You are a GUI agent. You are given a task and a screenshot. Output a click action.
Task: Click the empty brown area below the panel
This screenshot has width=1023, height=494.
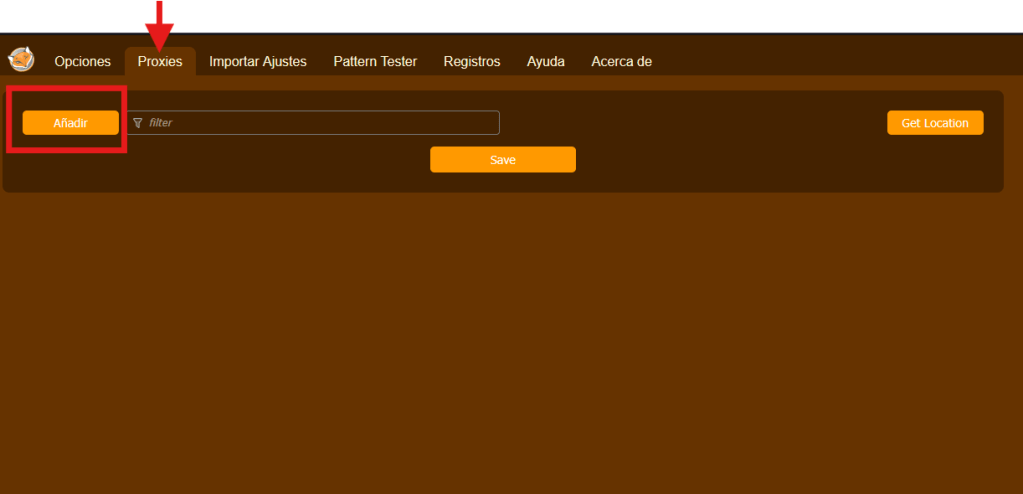[500, 340]
